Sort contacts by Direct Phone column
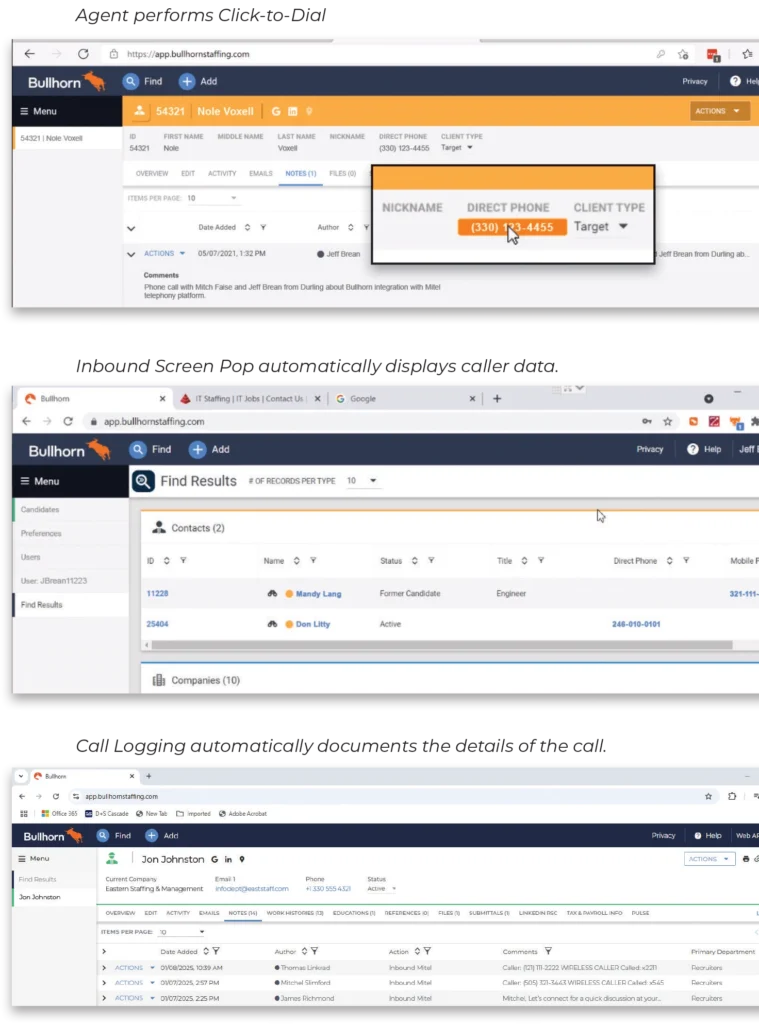 [670, 561]
